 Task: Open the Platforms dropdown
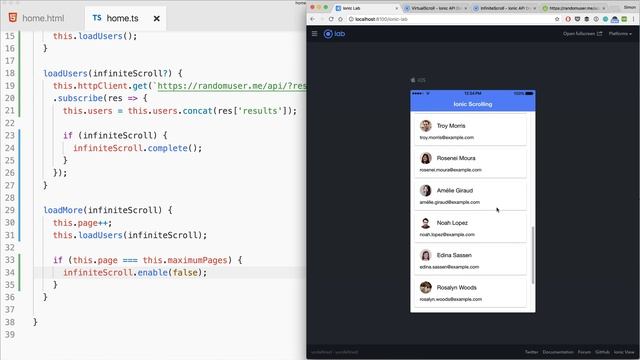(x=620, y=34)
